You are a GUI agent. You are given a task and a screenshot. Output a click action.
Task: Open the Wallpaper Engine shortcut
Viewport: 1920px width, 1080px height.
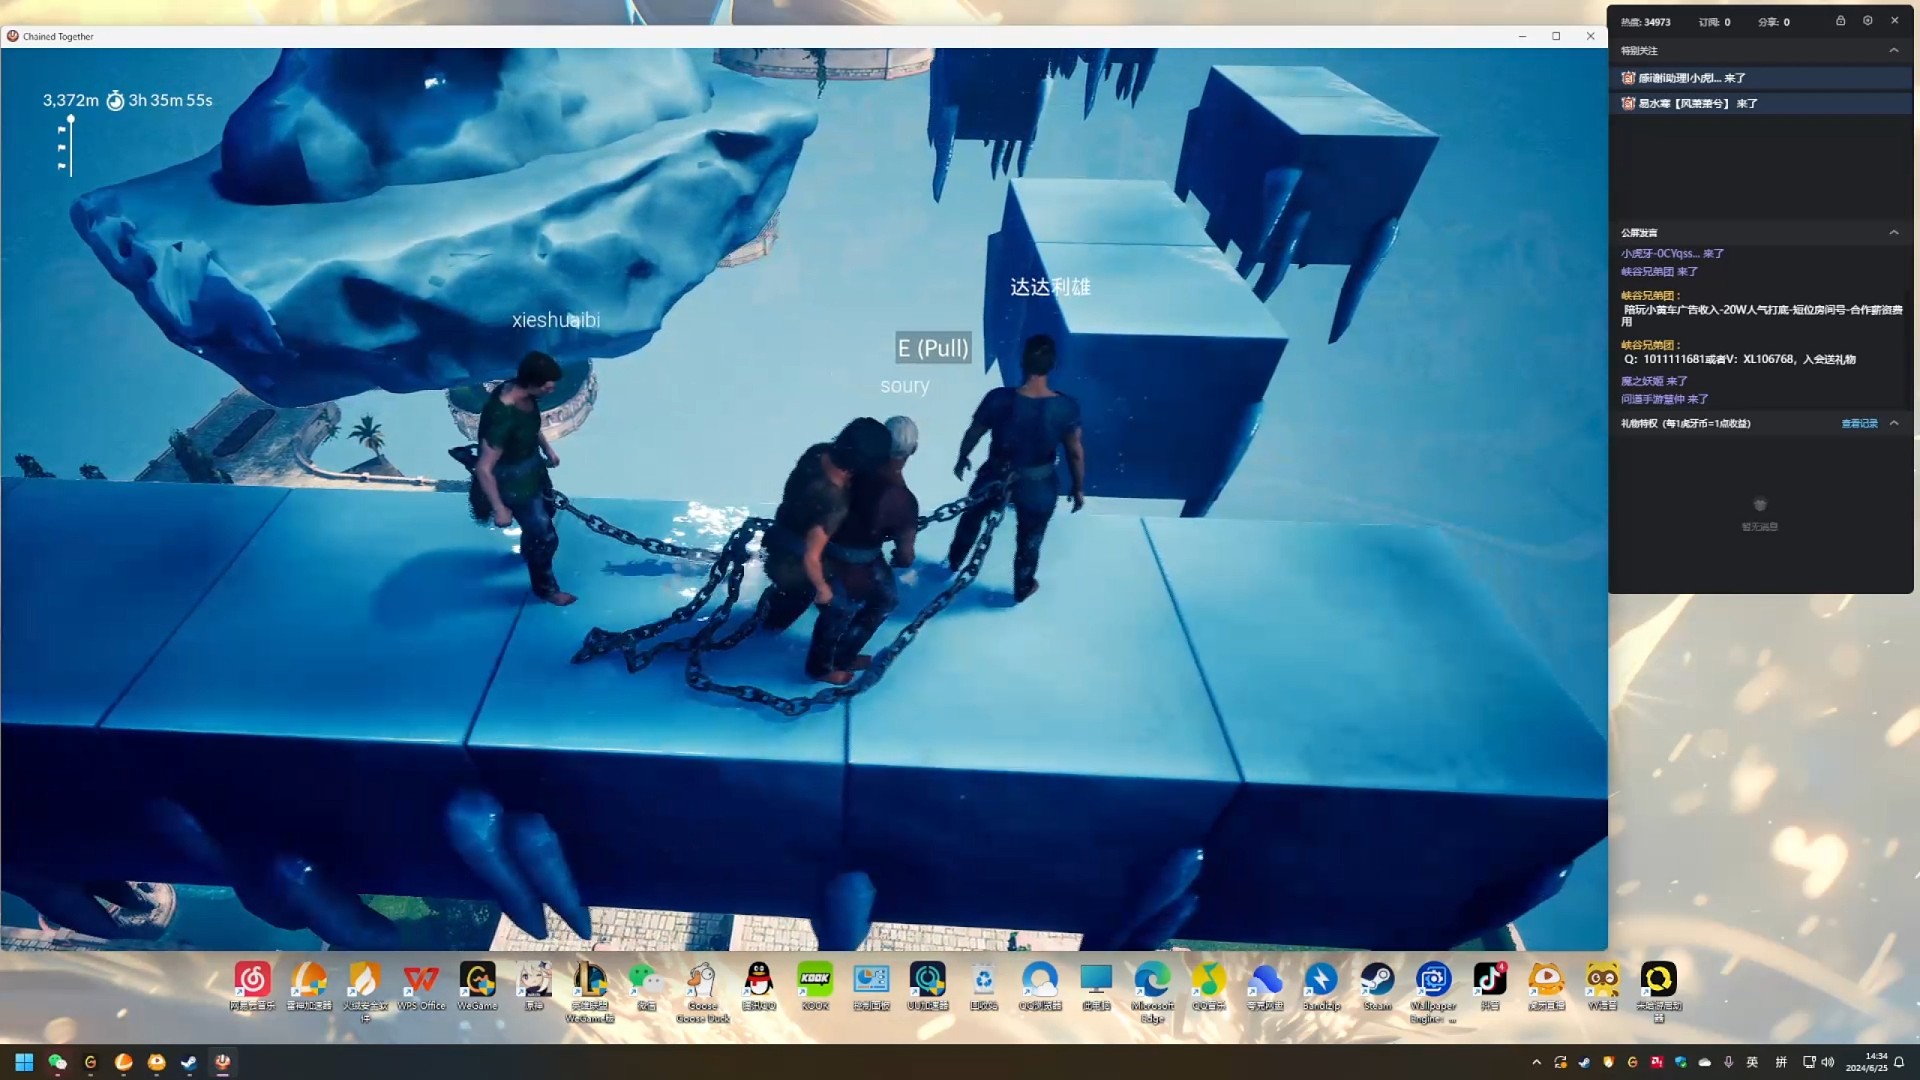click(1433, 981)
